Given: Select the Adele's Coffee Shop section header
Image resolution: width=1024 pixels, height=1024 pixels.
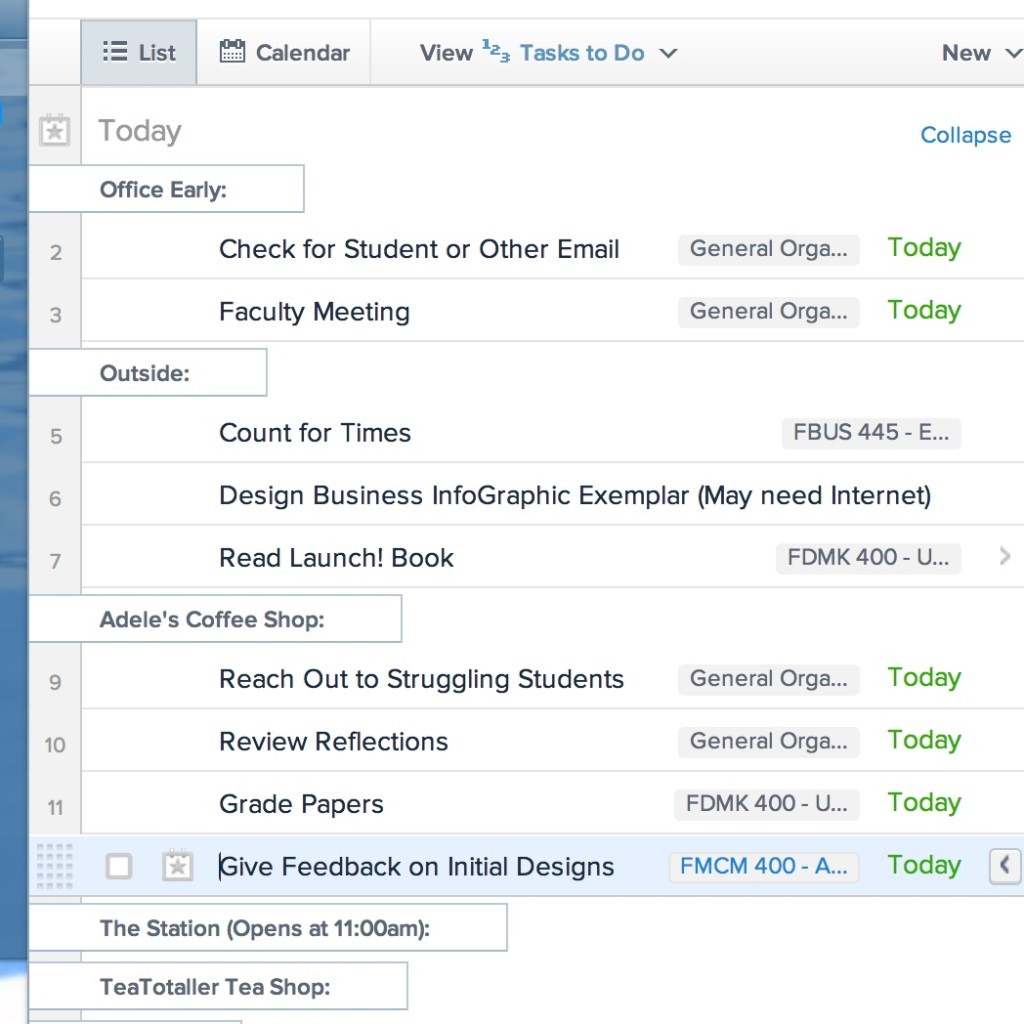Looking at the screenshot, I should point(212,620).
